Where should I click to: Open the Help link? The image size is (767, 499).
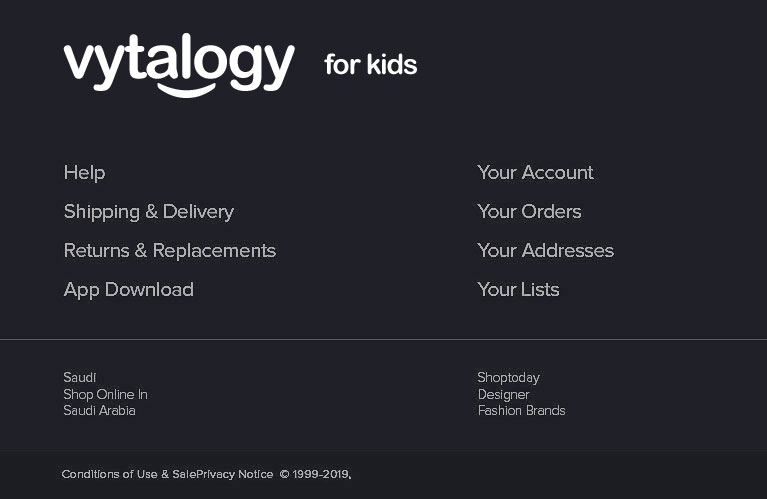(84, 173)
